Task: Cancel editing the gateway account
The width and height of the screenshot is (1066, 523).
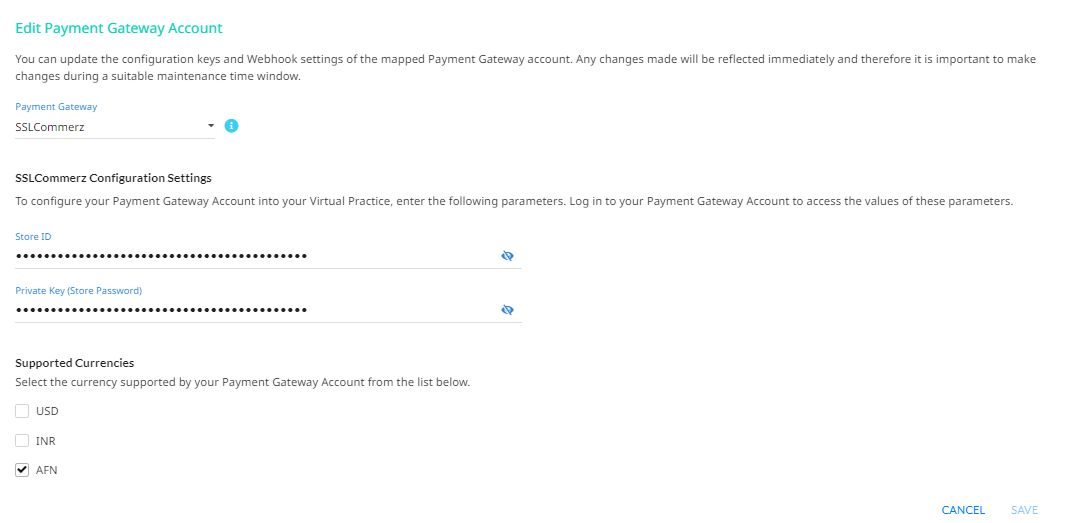Action: click(x=963, y=510)
